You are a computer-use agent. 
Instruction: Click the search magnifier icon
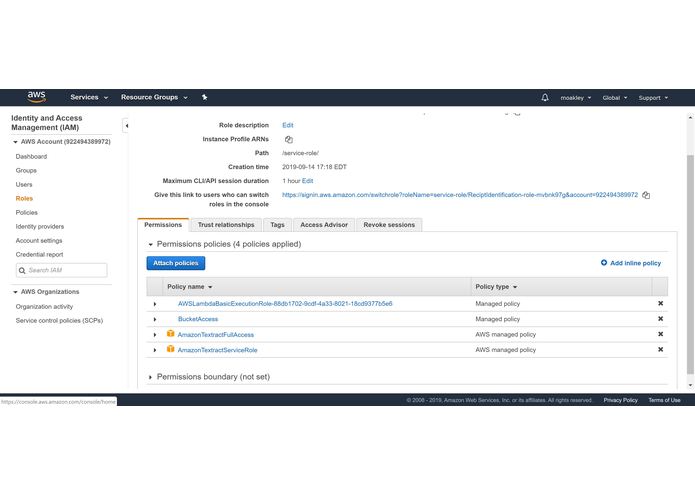coord(22,270)
